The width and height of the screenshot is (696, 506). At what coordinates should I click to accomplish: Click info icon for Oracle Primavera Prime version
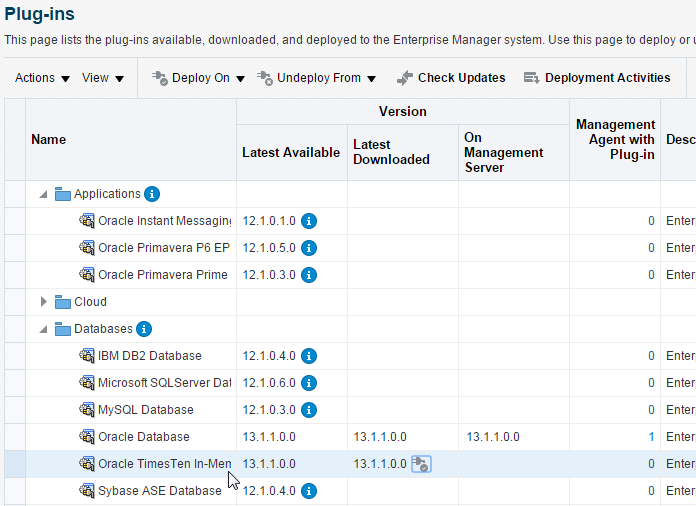(x=309, y=275)
